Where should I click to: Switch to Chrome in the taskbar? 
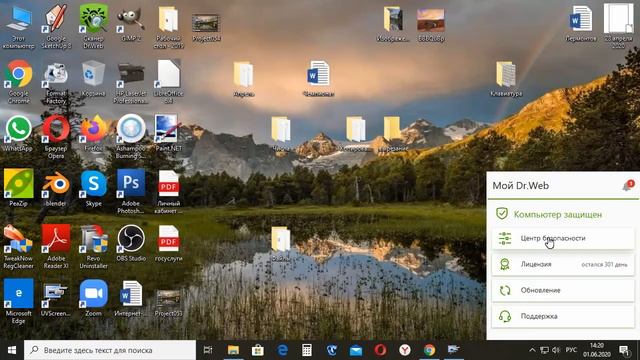click(429, 350)
